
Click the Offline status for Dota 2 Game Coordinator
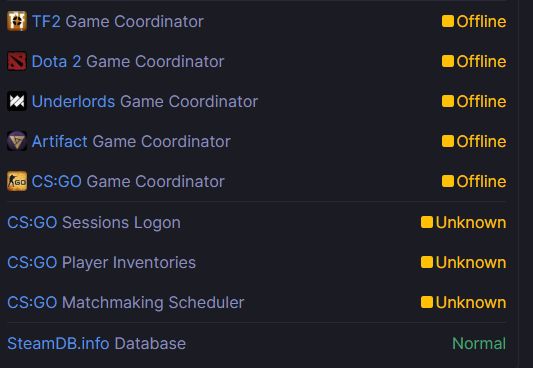click(x=481, y=62)
